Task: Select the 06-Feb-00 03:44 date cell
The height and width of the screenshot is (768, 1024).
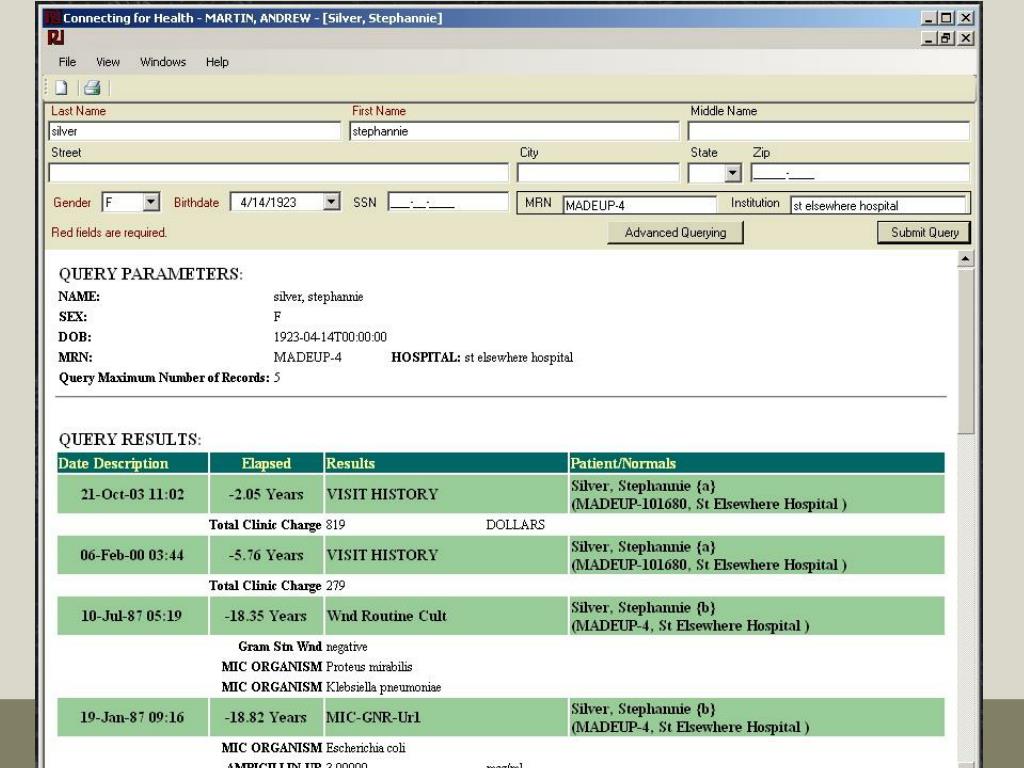Action: [133, 555]
